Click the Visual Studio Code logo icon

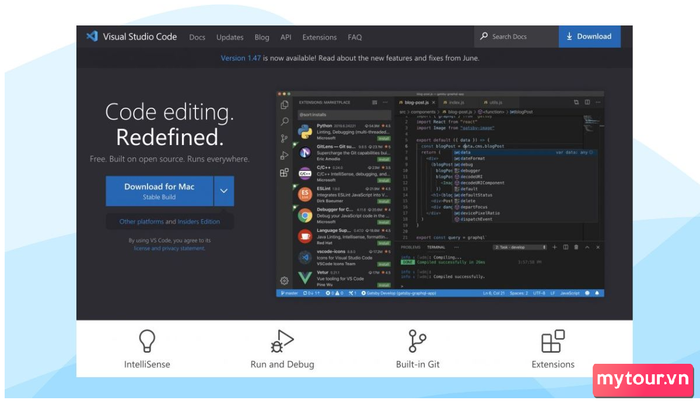pyautogui.click(x=92, y=36)
